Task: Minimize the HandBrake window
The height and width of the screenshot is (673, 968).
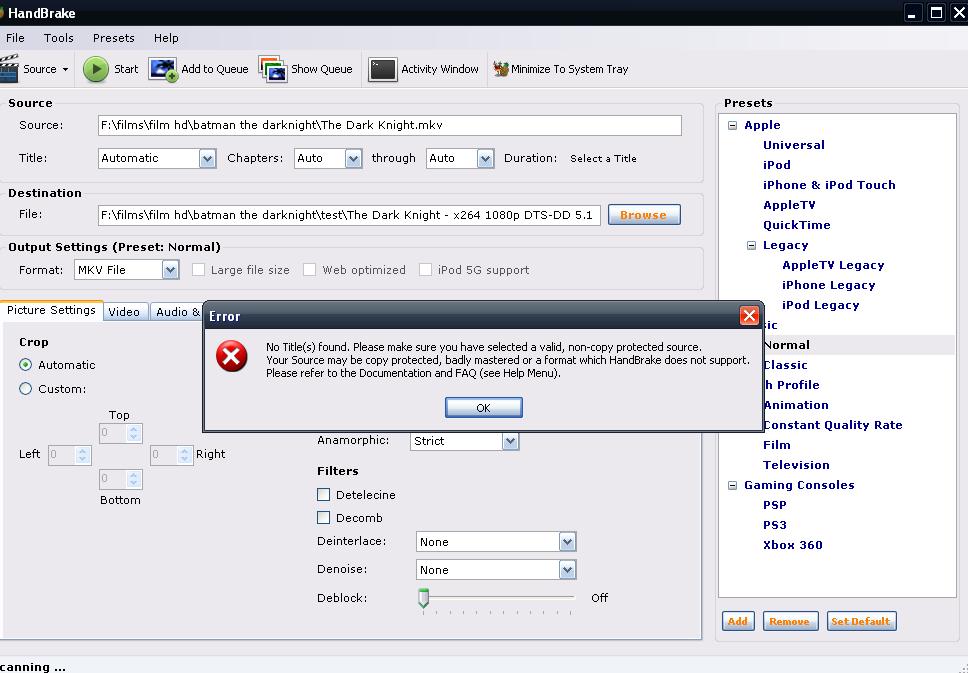Action: coord(912,12)
